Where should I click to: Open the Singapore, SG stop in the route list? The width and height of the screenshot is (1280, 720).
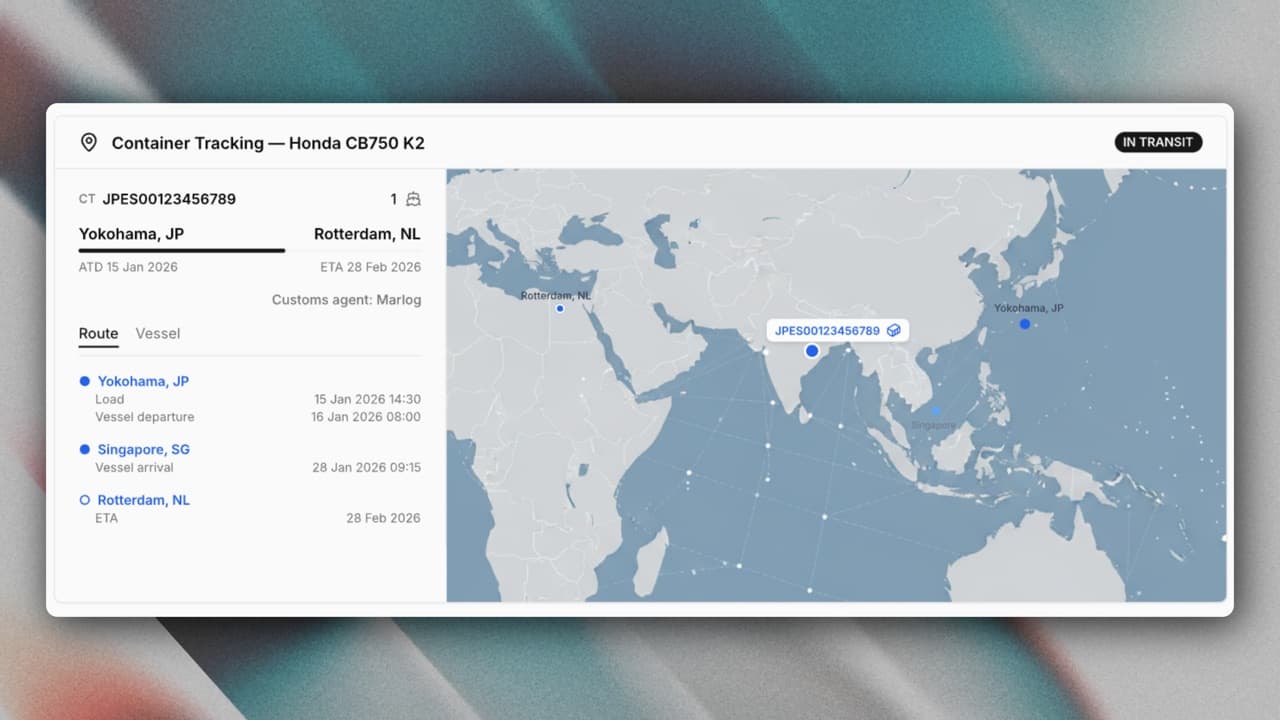(143, 449)
